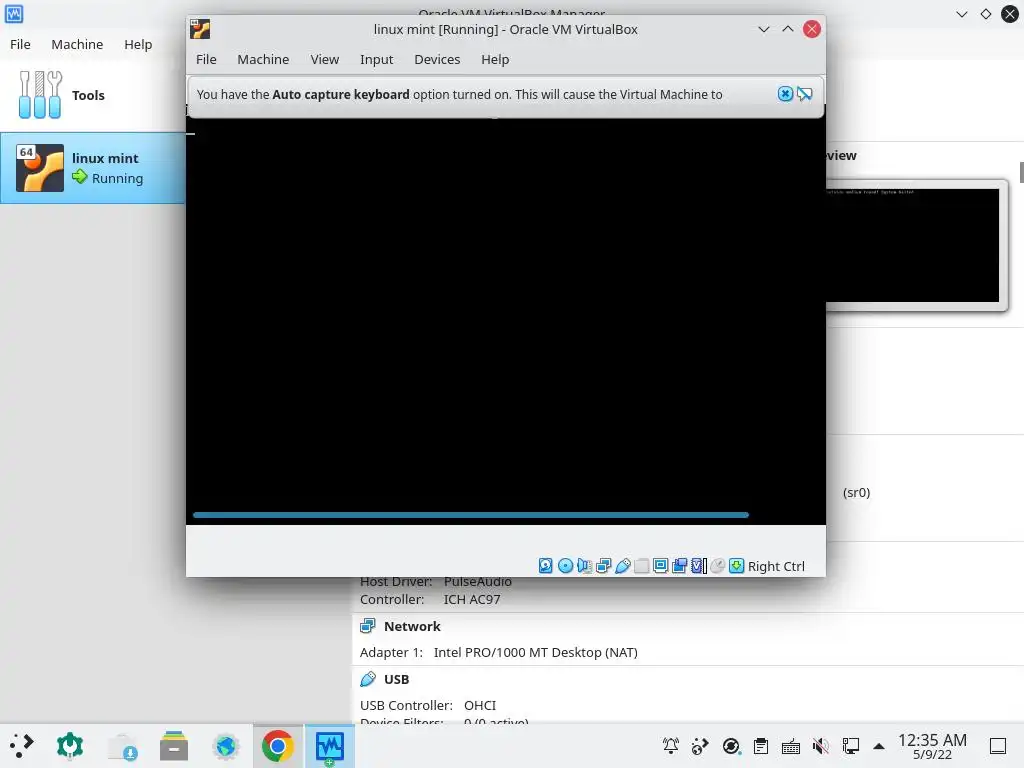The width and height of the screenshot is (1024, 768).
Task: Open the file manager icon on taskbar
Action: point(174,746)
